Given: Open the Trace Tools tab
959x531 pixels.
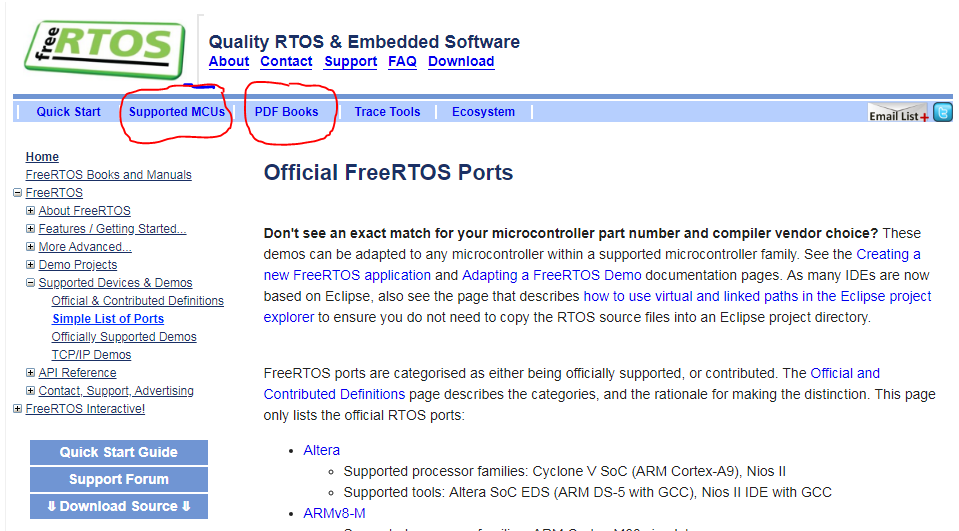Looking at the screenshot, I should point(387,112).
